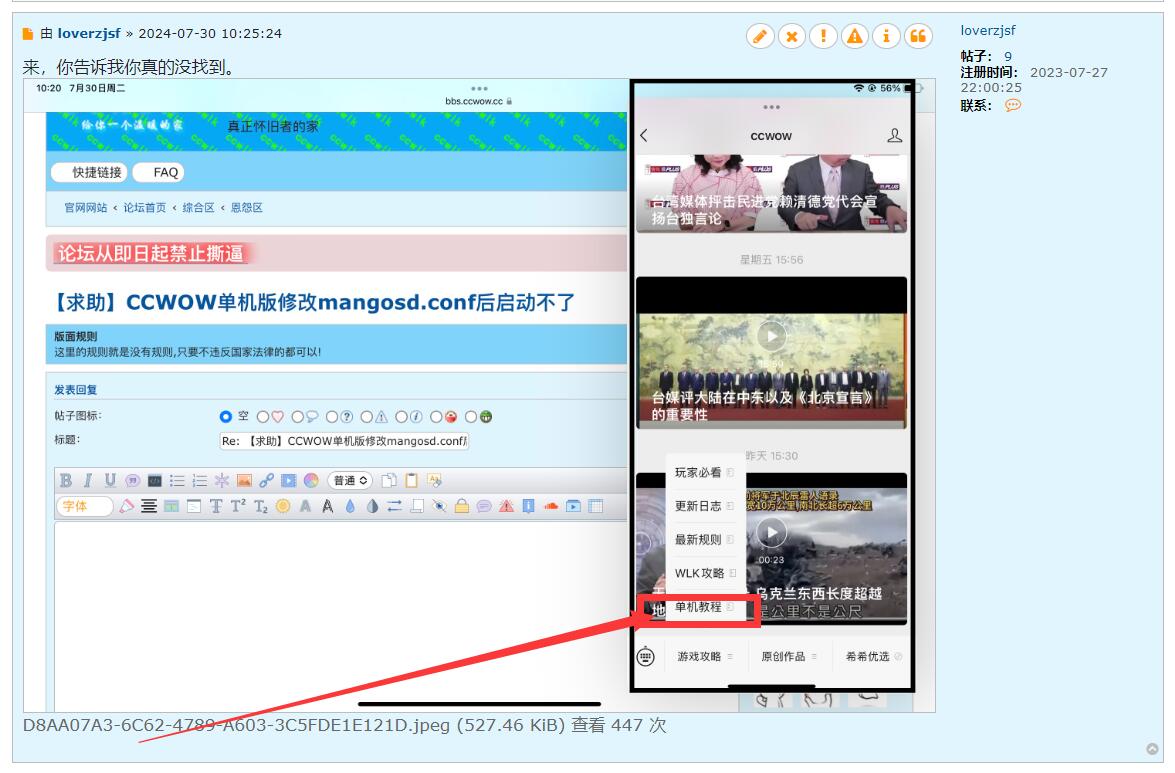1175x773 pixels.
Task: Select the heart post icon radio button
Action: coord(262,417)
